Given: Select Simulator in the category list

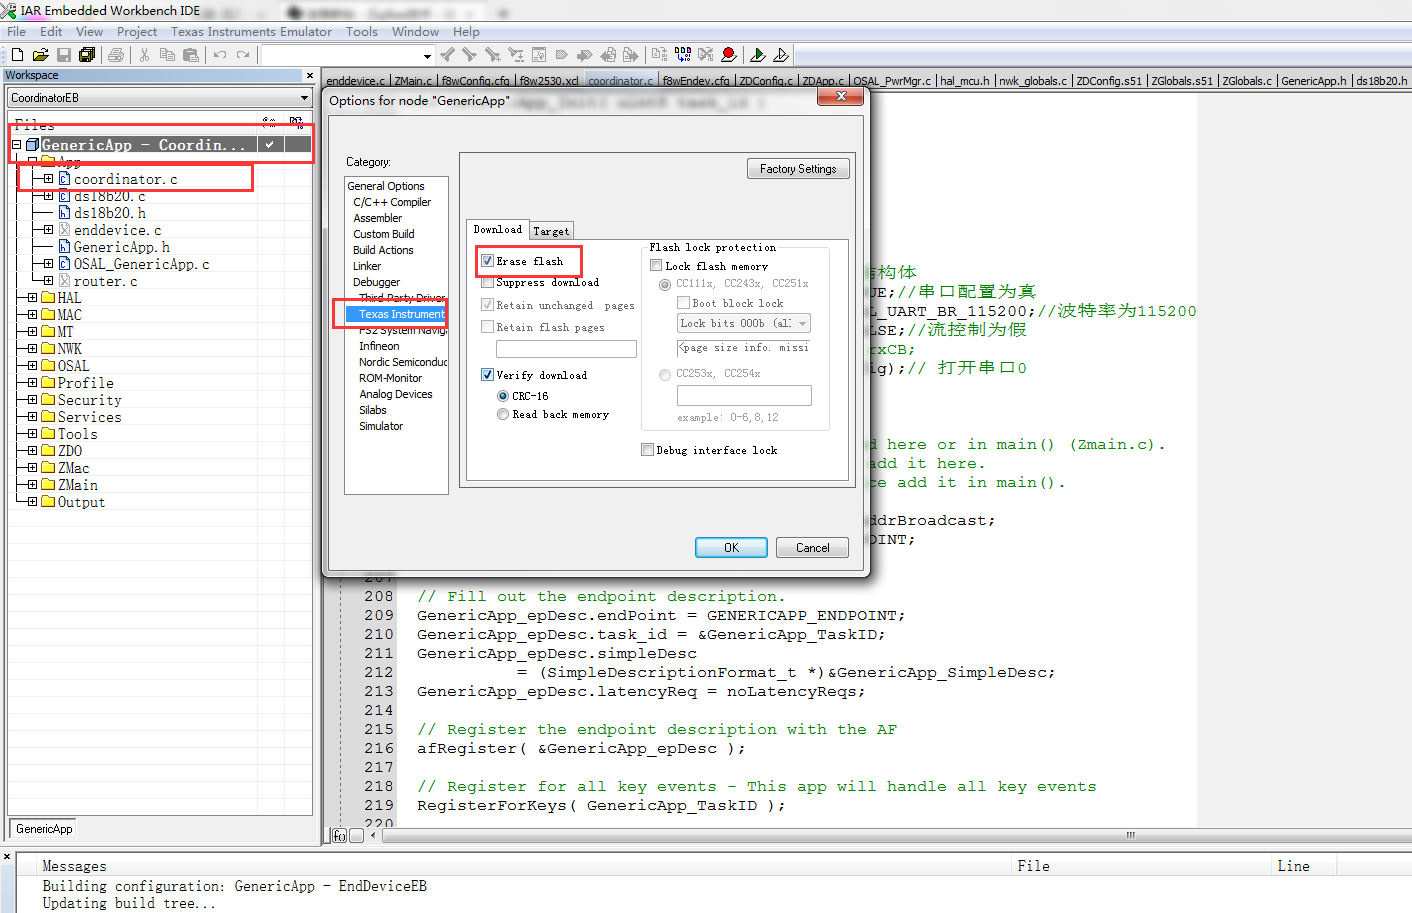Looking at the screenshot, I should [381, 426].
